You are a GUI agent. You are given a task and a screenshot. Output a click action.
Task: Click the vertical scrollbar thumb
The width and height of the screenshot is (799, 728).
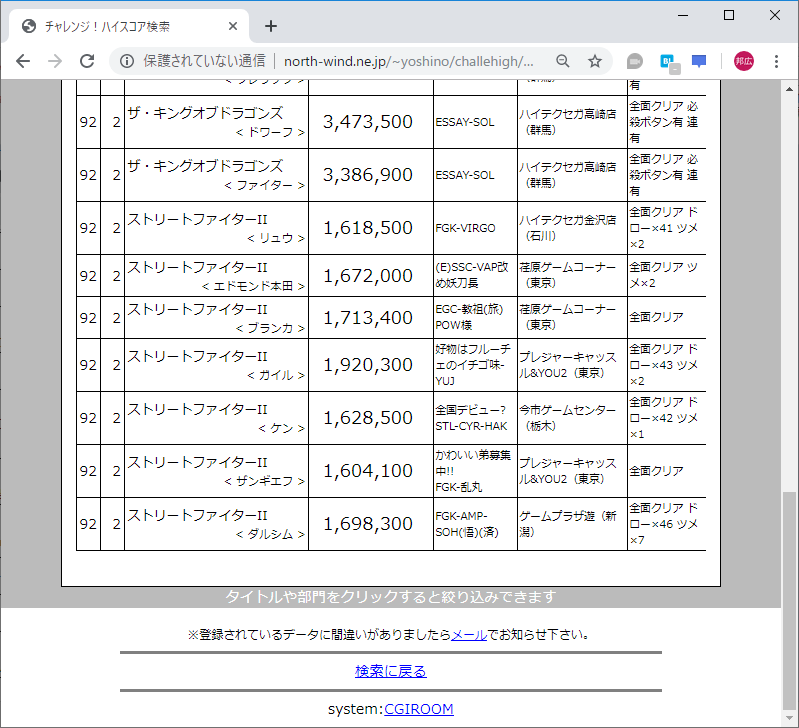tap(789, 601)
